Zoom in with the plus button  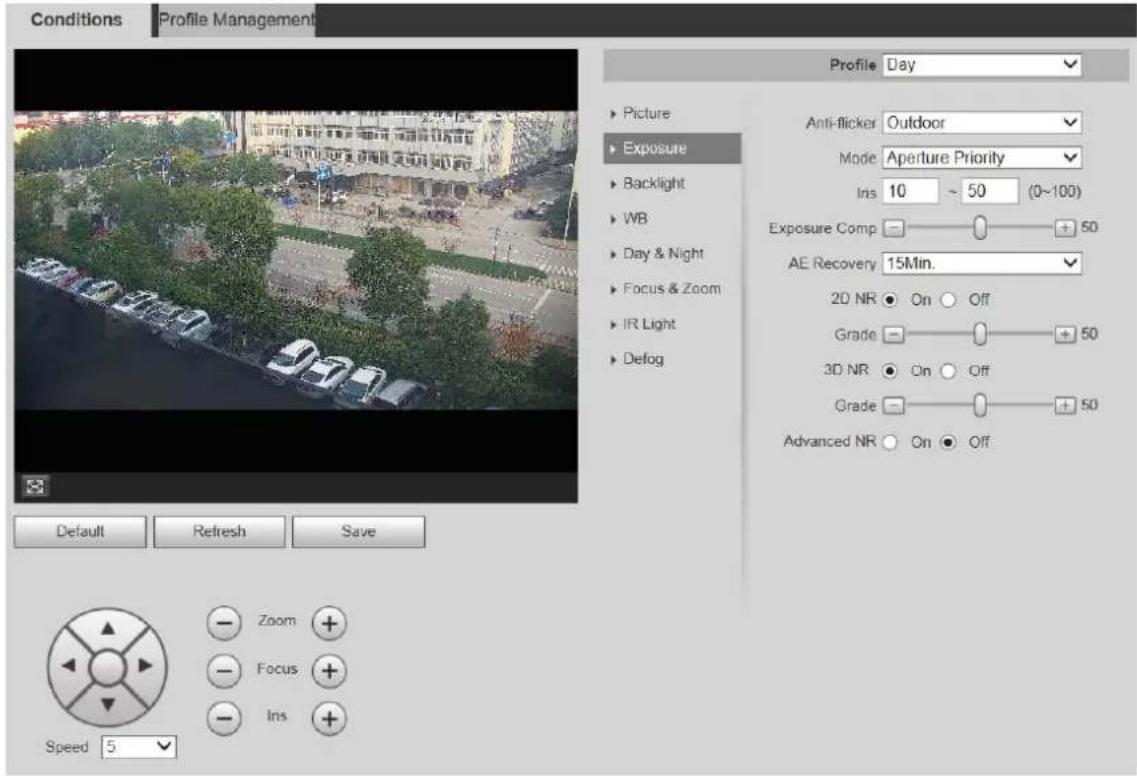coord(329,623)
